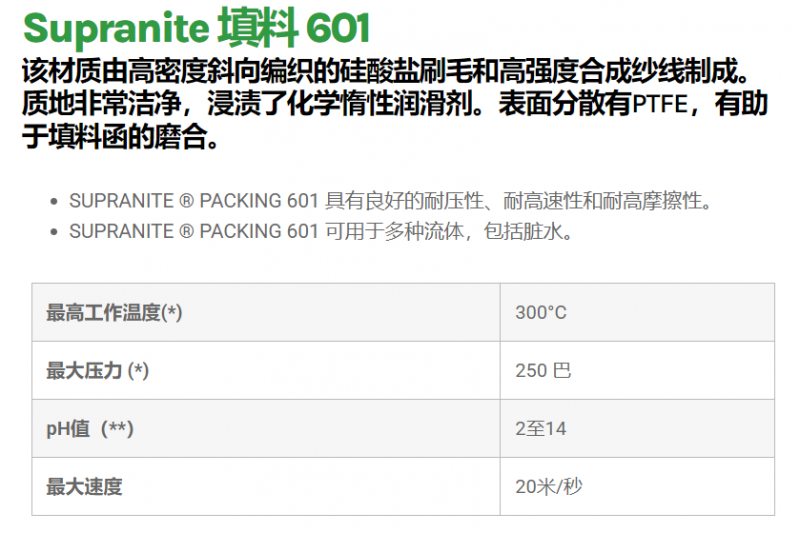Select the 最大压力 (*) table cell

coord(266,371)
